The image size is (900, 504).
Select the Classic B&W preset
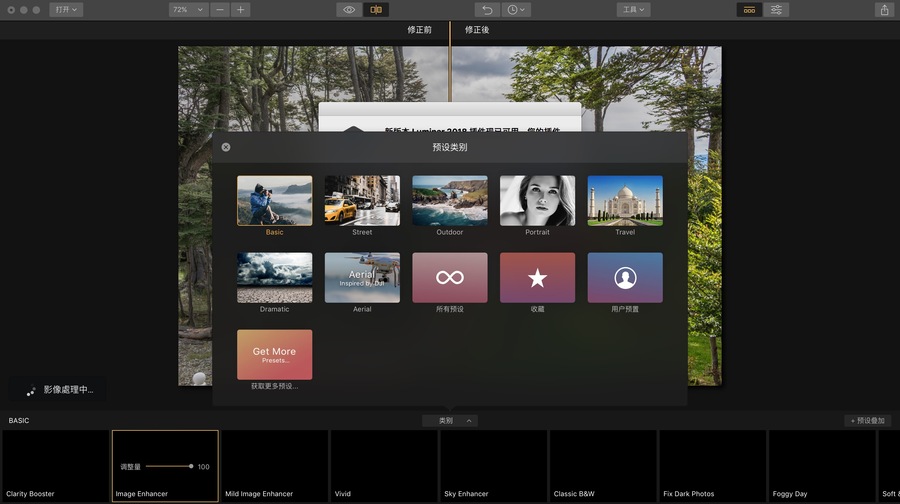[x=603, y=466]
